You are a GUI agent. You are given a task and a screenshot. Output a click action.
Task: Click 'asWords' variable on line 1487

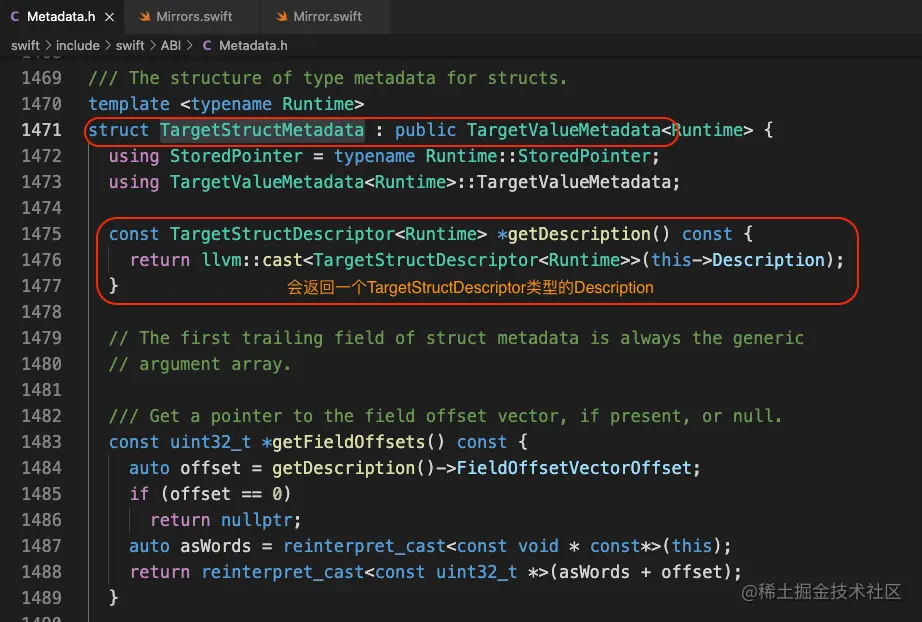coord(216,546)
